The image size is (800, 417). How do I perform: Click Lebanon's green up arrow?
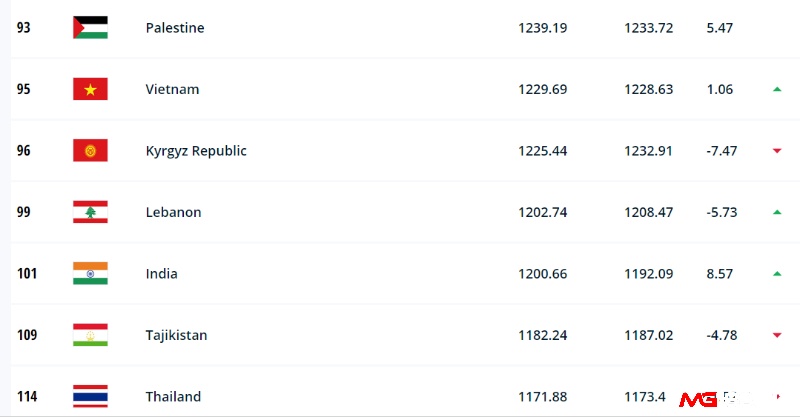click(777, 212)
